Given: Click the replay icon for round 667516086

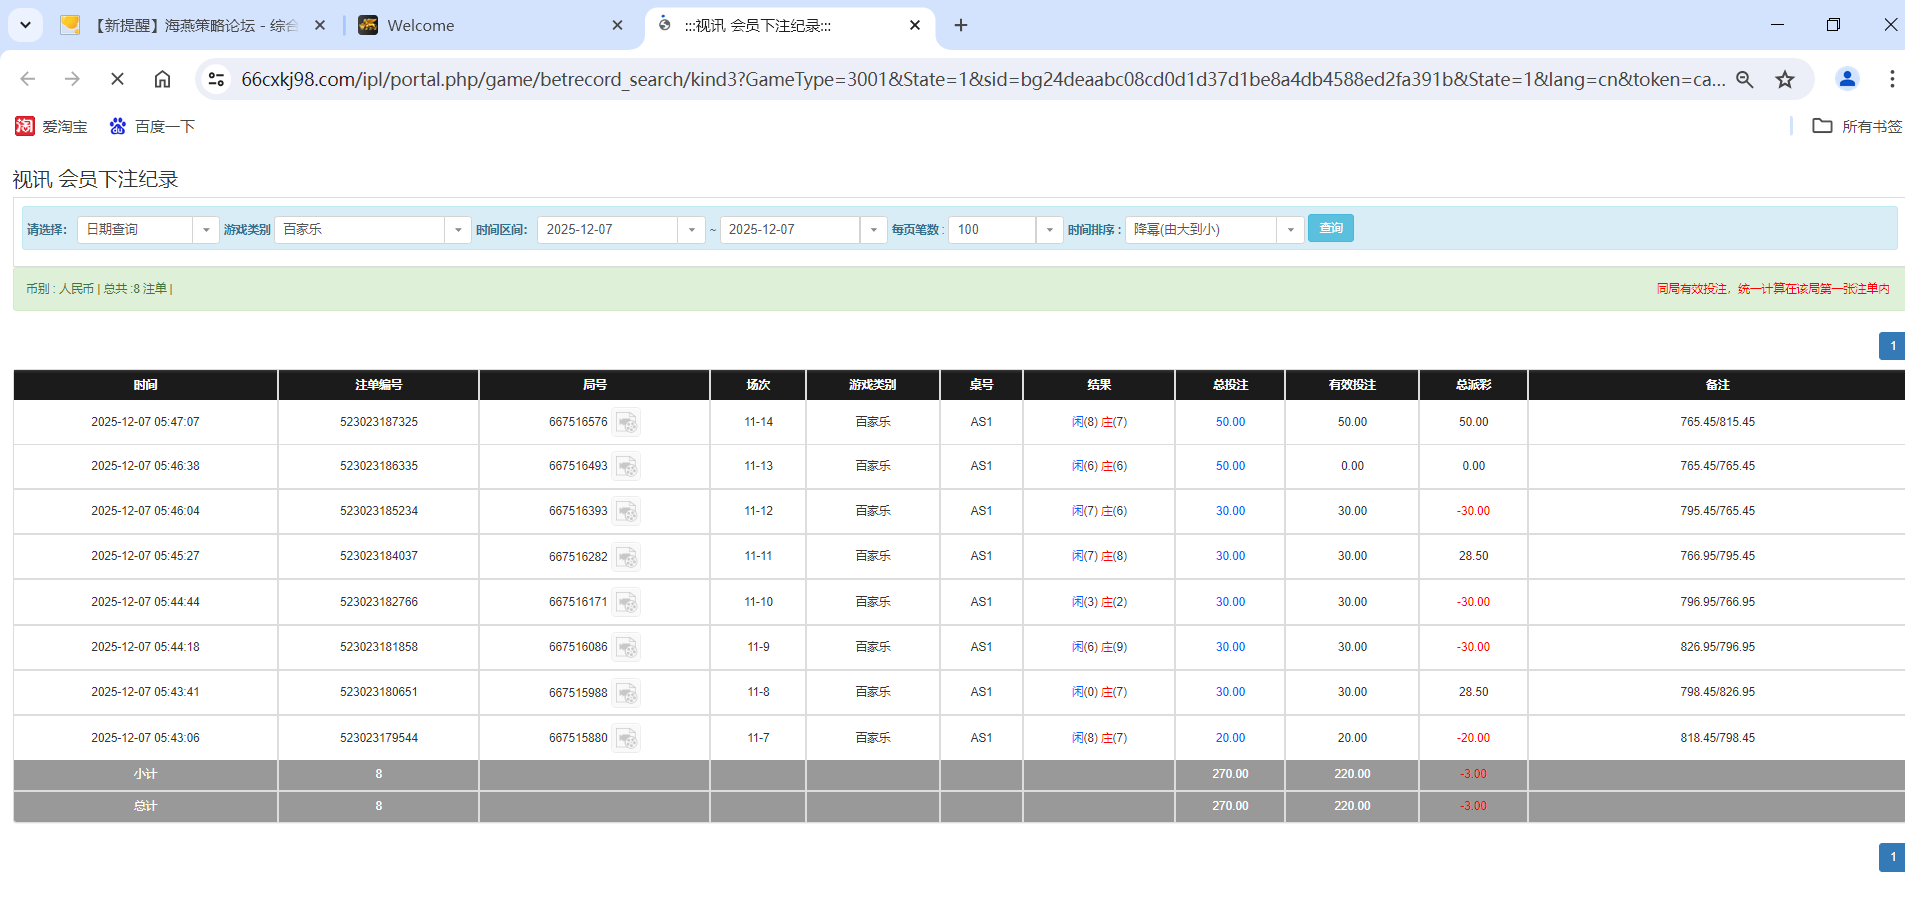Looking at the screenshot, I should click(x=627, y=648).
